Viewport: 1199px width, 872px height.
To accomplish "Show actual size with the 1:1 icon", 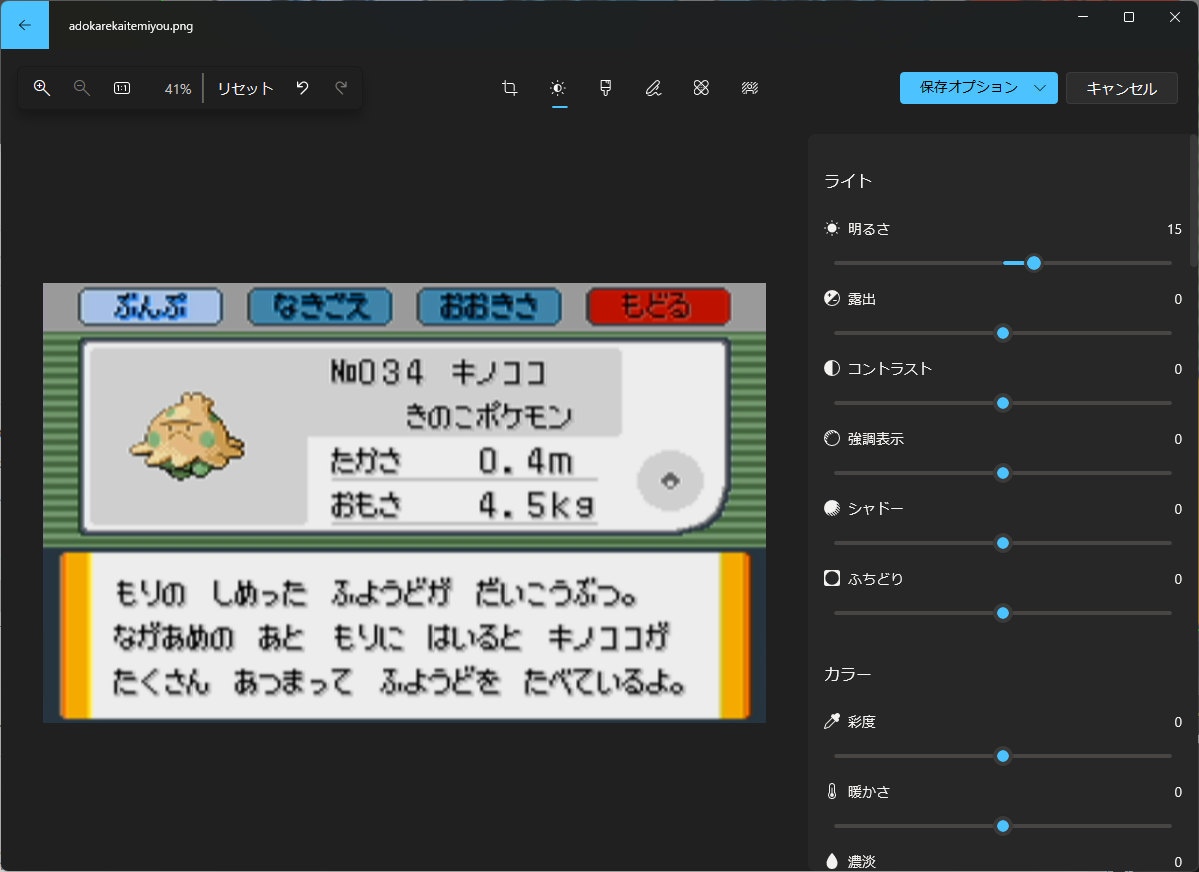I will click(x=122, y=88).
